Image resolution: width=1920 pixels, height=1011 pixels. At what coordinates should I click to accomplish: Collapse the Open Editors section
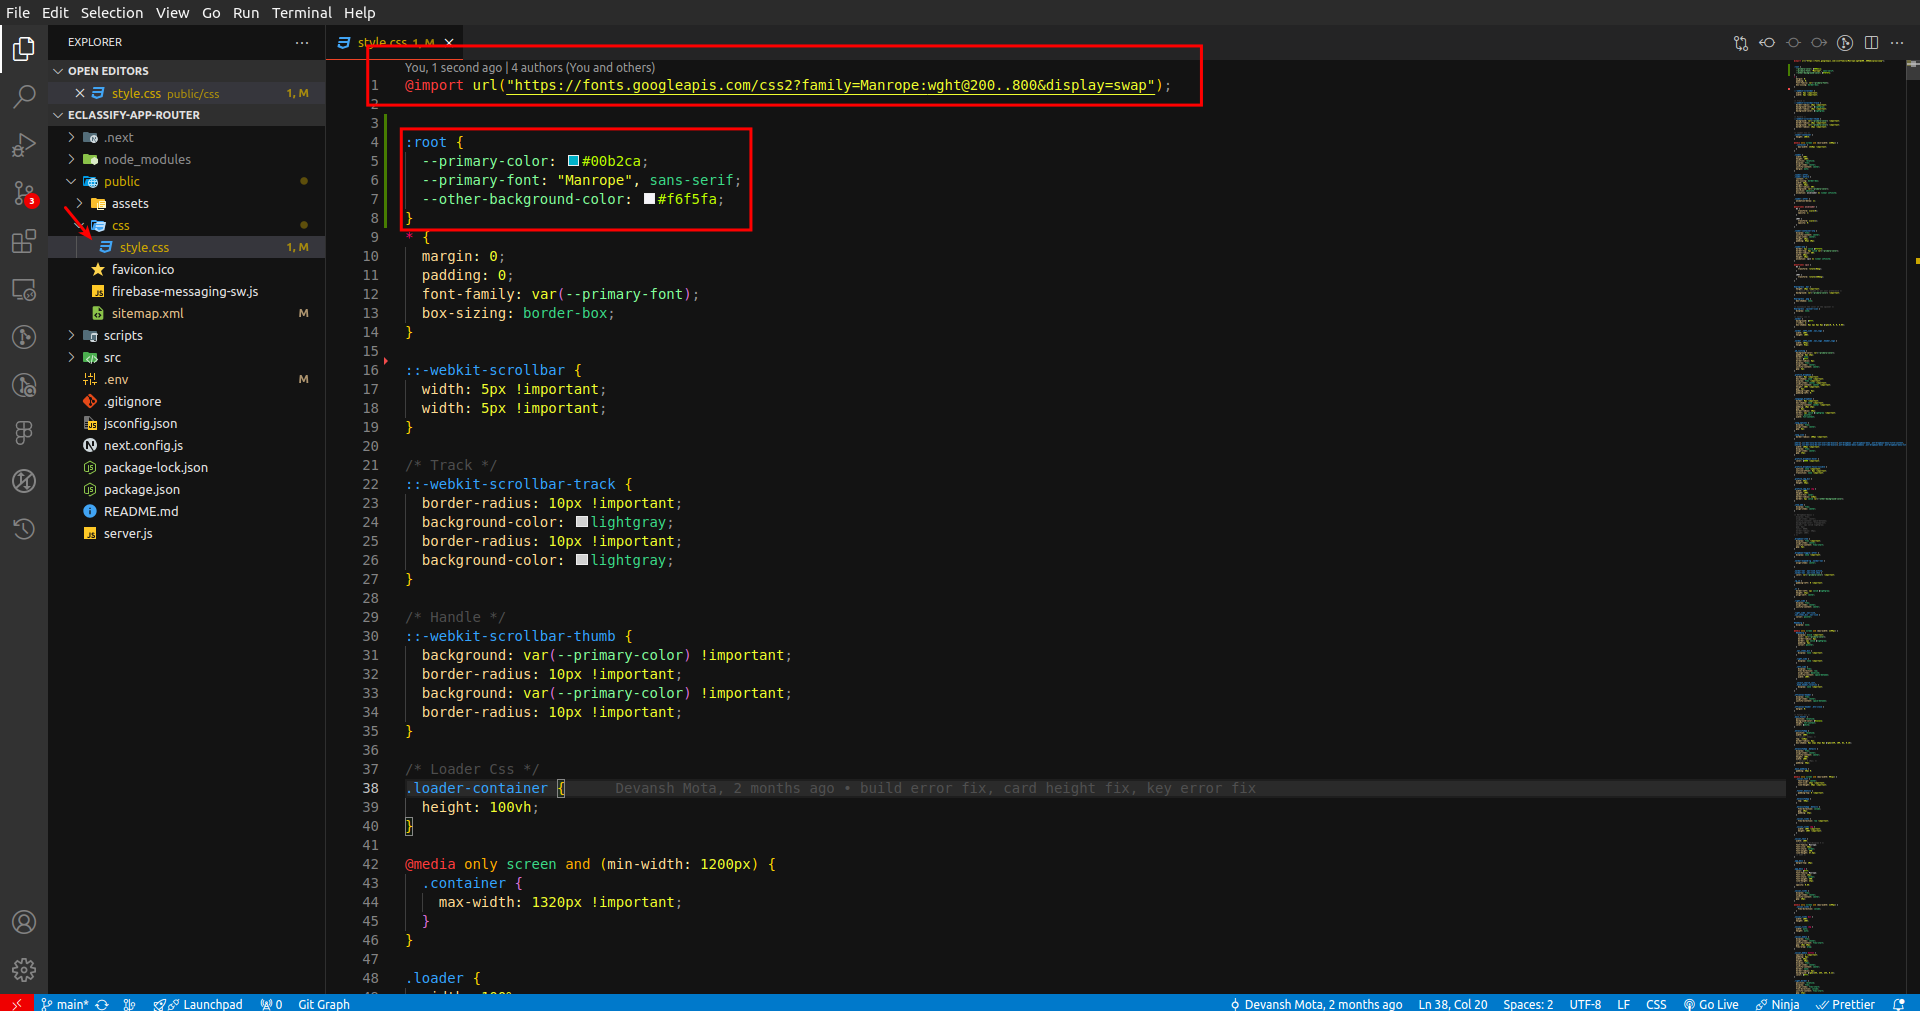[x=108, y=71]
